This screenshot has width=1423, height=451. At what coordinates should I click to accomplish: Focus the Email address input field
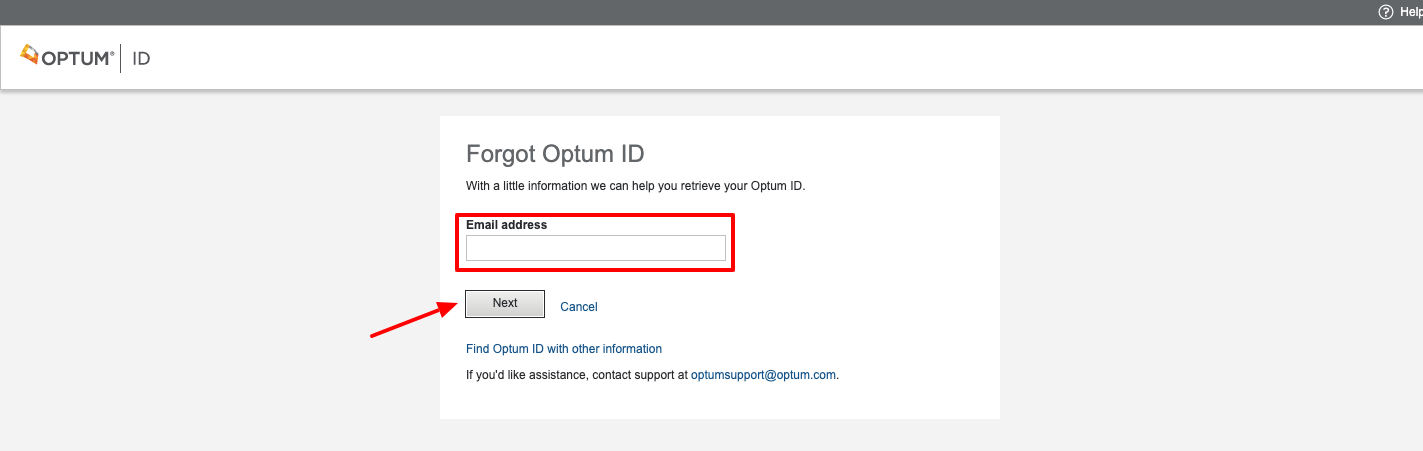[x=596, y=248]
